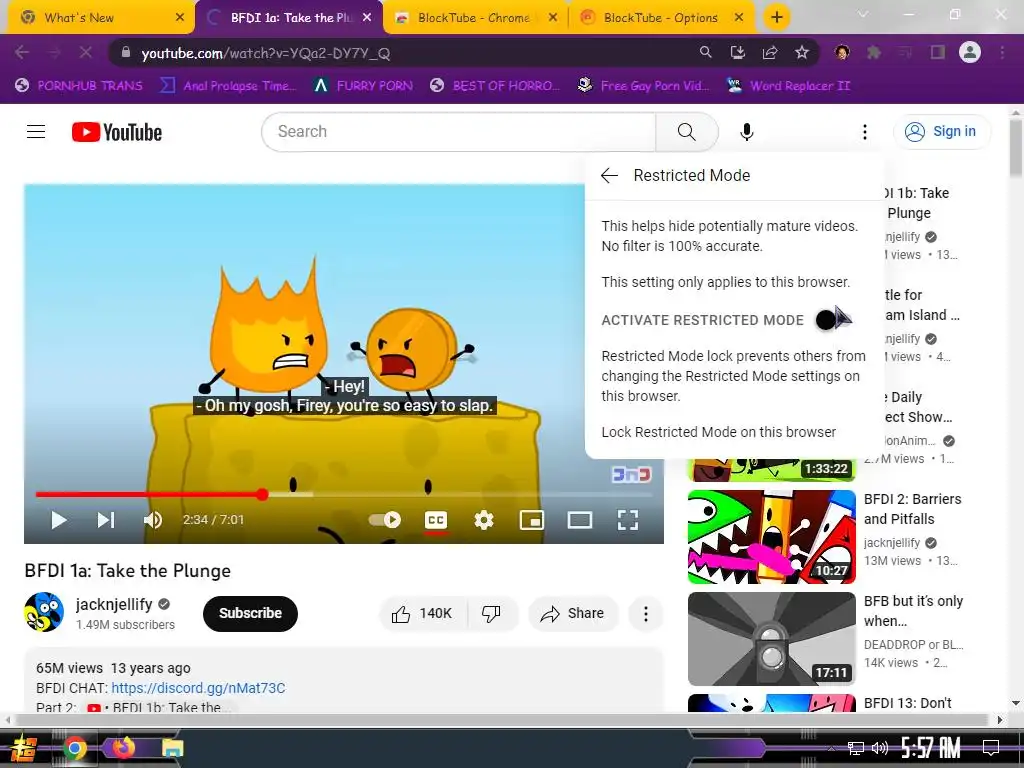Open player settings gear
This screenshot has height=768, width=1024.
coord(484,520)
